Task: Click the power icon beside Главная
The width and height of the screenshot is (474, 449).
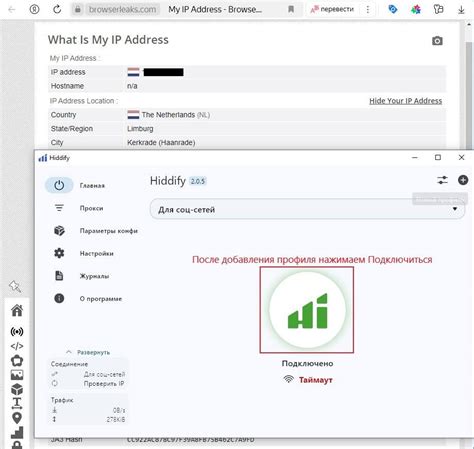Action: coord(59,185)
